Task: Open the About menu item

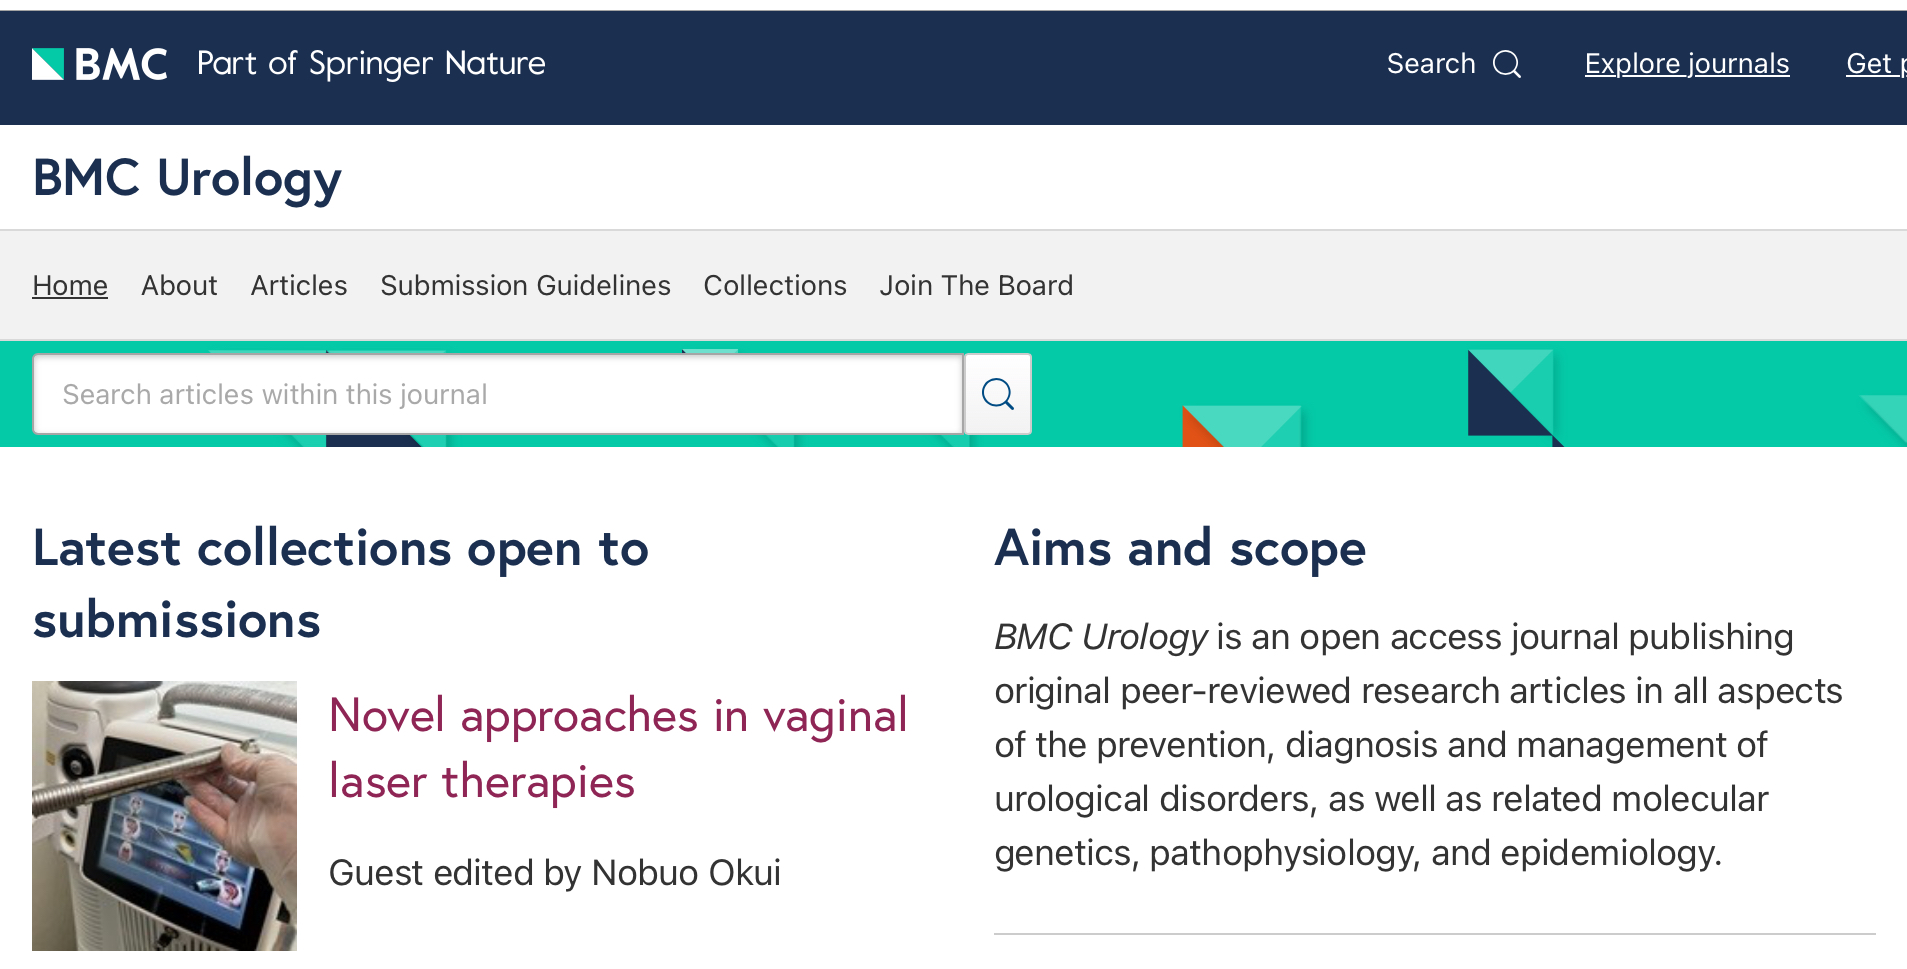Action: coord(179,286)
